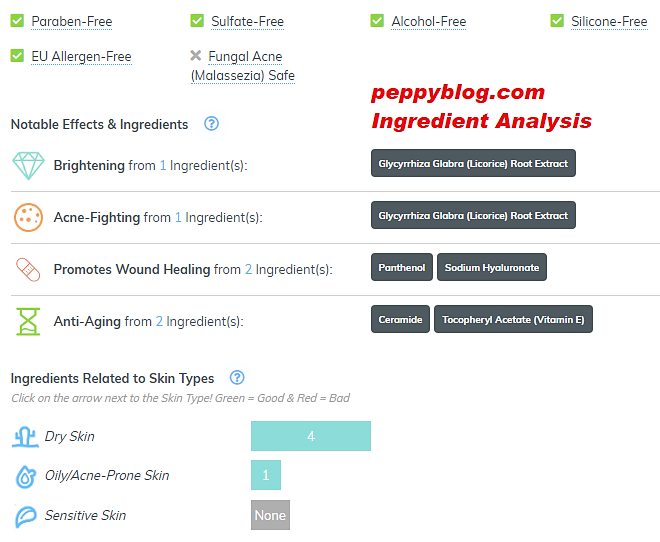Viewport: 660px width, 542px height.
Task: Click the hourglass Anti-Aging icon
Action: click(27, 321)
